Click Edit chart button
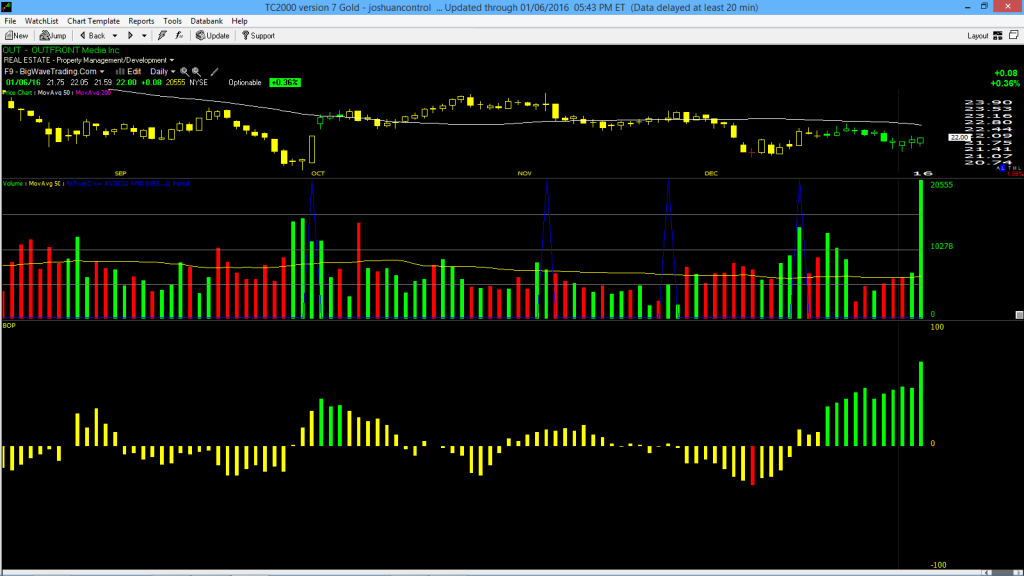This screenshot has height=576, width=1024. 129,71
